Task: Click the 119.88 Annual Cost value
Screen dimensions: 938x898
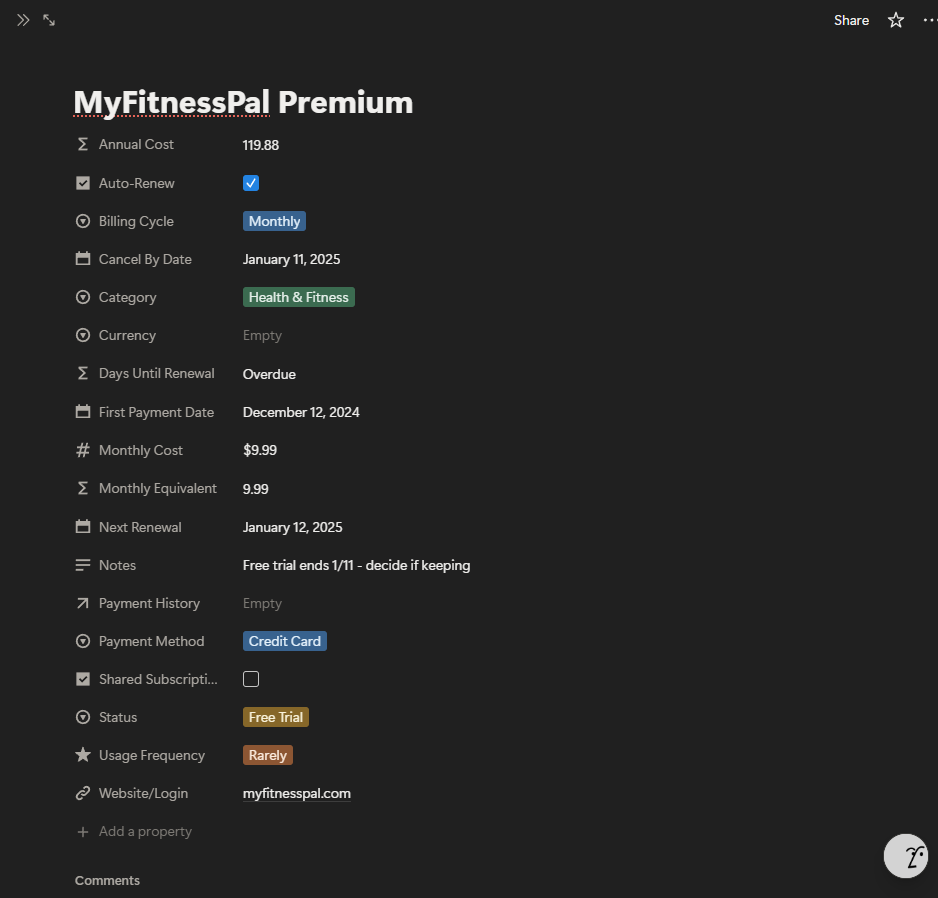Action: point(261,145)
